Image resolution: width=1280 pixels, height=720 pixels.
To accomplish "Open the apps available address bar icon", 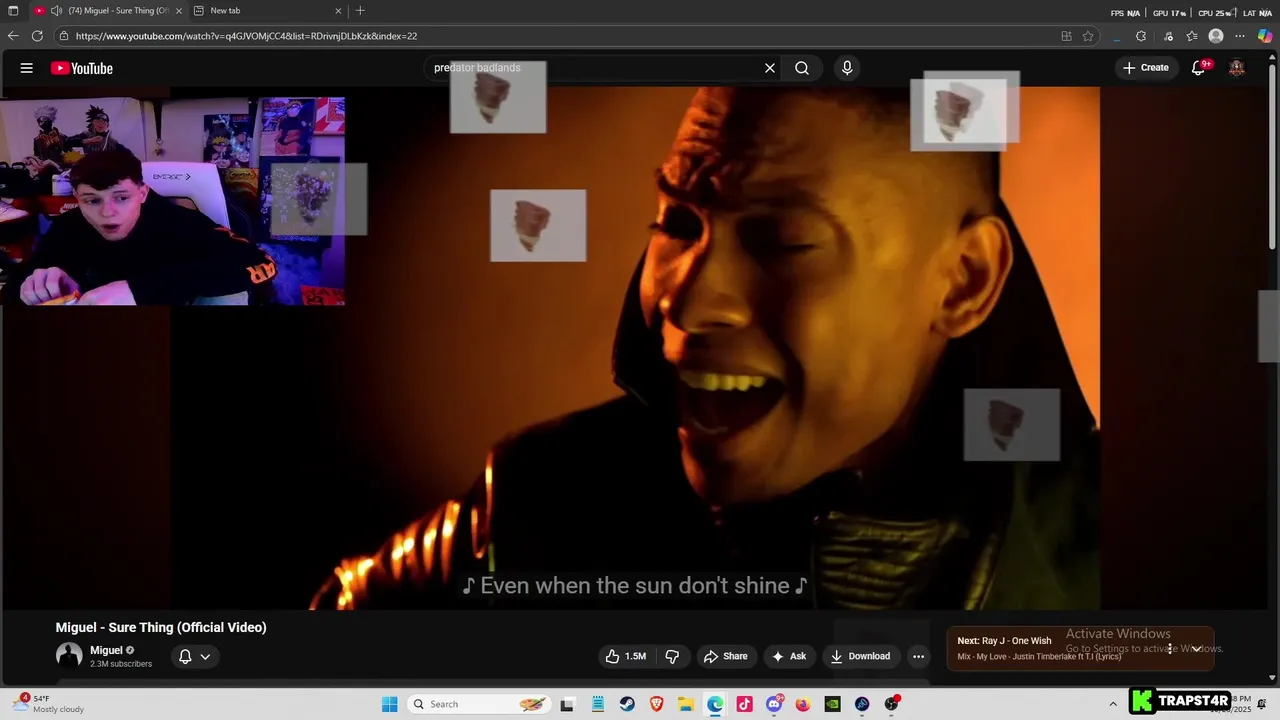I will (x=1066, y=36).
